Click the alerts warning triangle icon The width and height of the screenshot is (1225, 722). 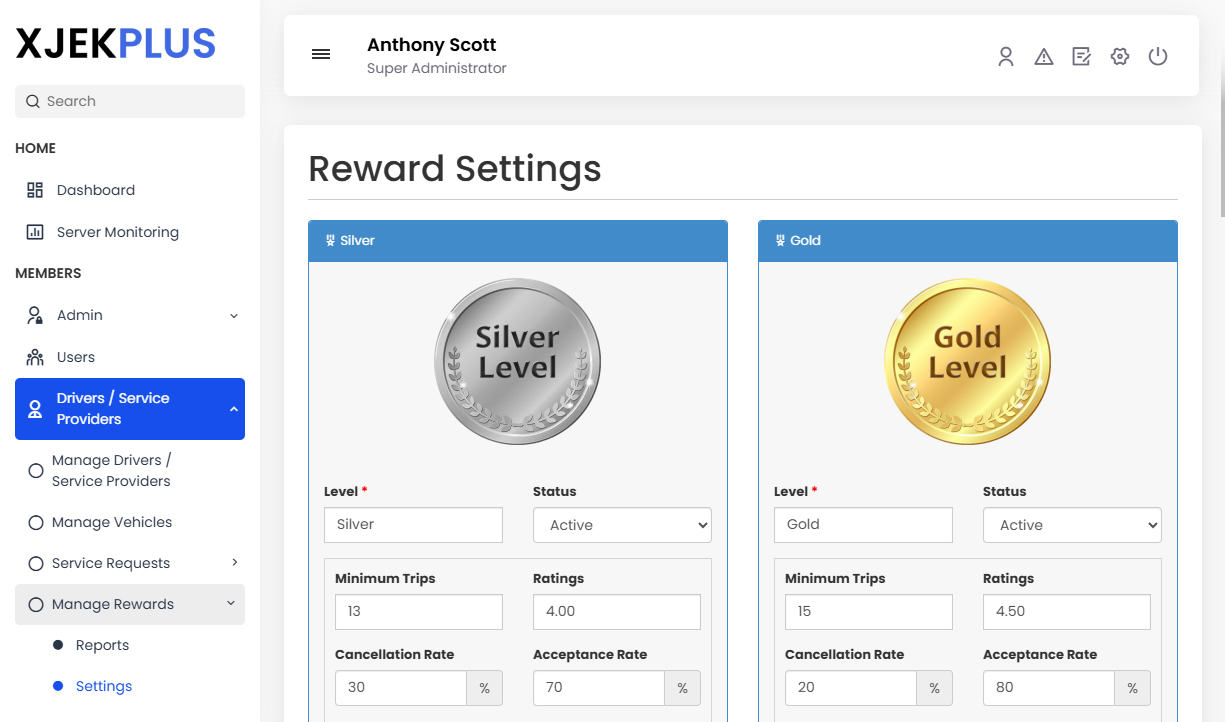coord(1043,57)
